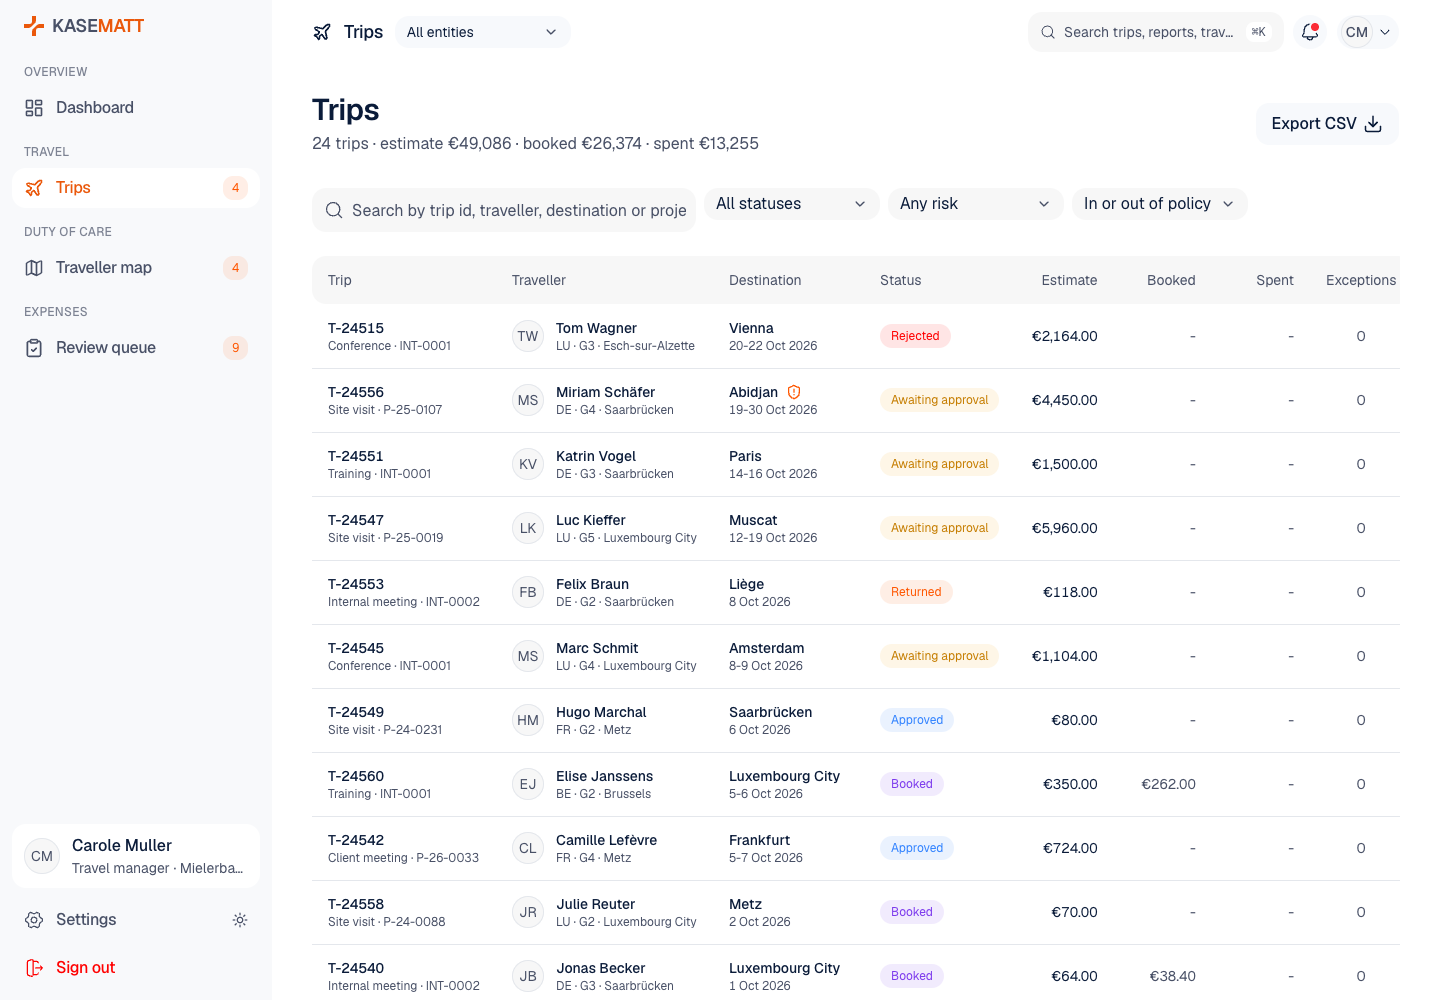
Task: Click JR avatar for Julie Reuter
Action: coord(528,912)
